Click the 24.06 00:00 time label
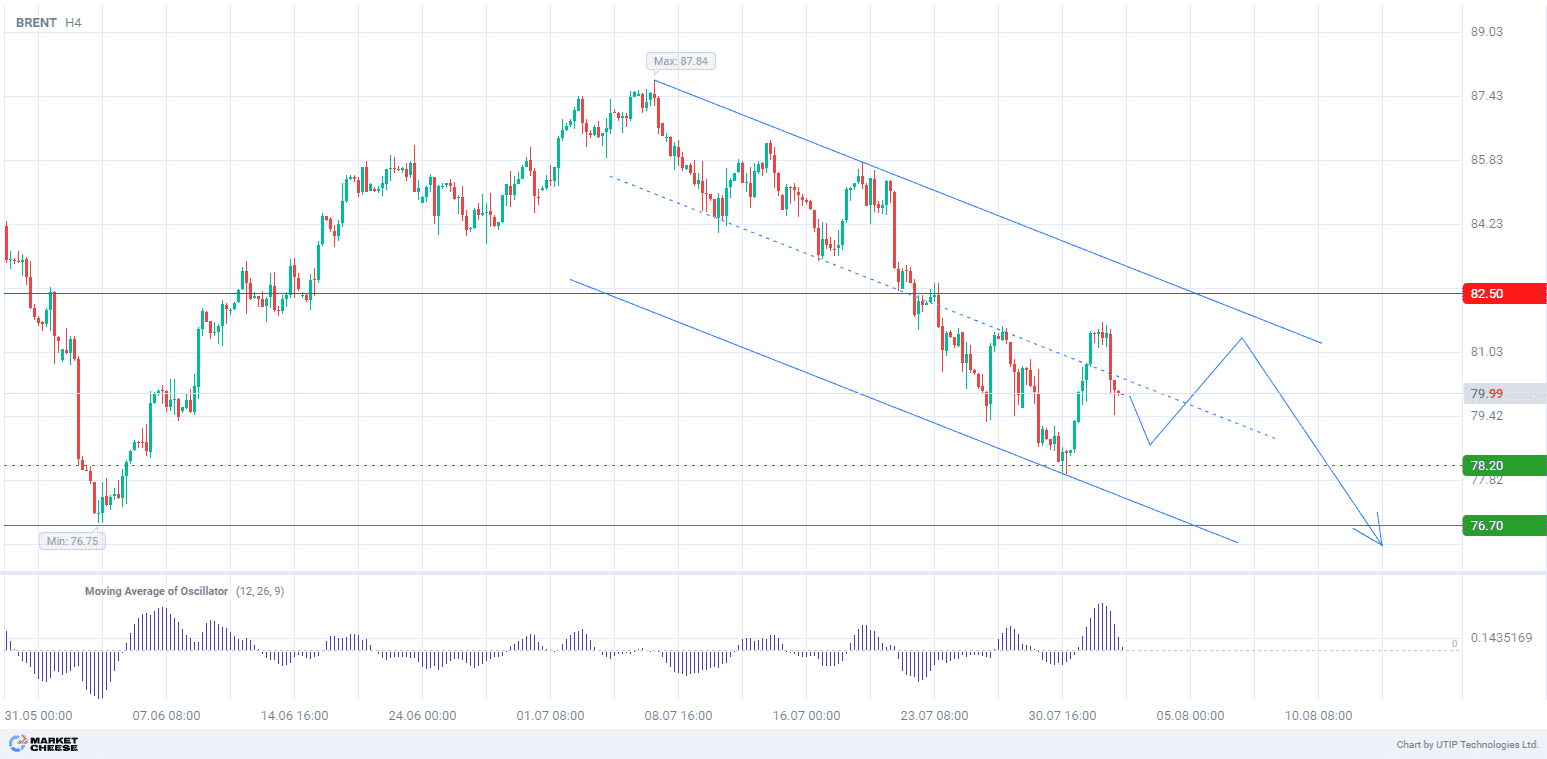Image resolution: width=1547 pixels, height=759 pixels. click(x=422, y=716)
